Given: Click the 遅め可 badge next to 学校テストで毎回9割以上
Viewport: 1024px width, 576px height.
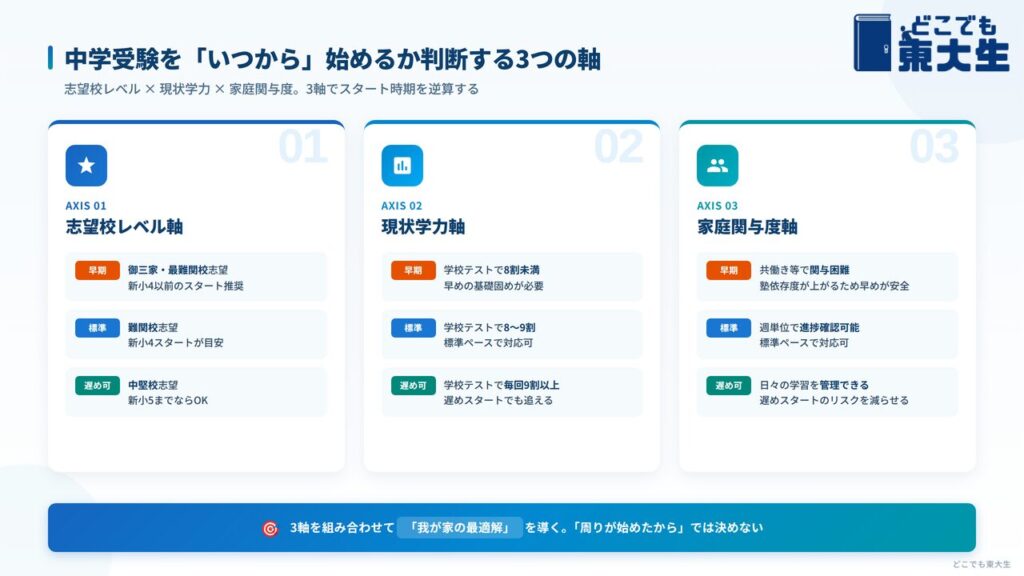Looking at the screenshot, I should point(413,385).
